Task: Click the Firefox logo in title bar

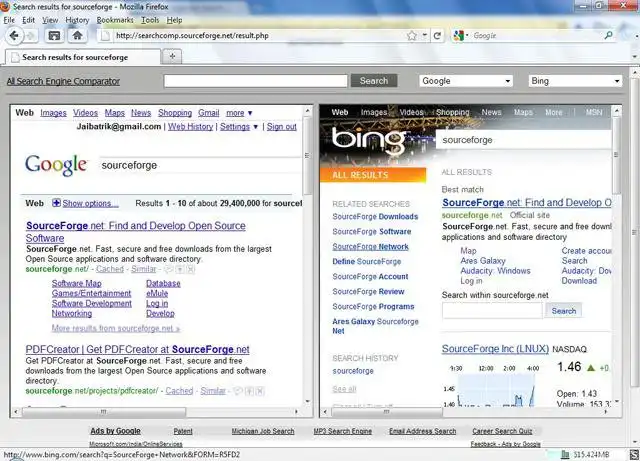Action: (5, 7)
